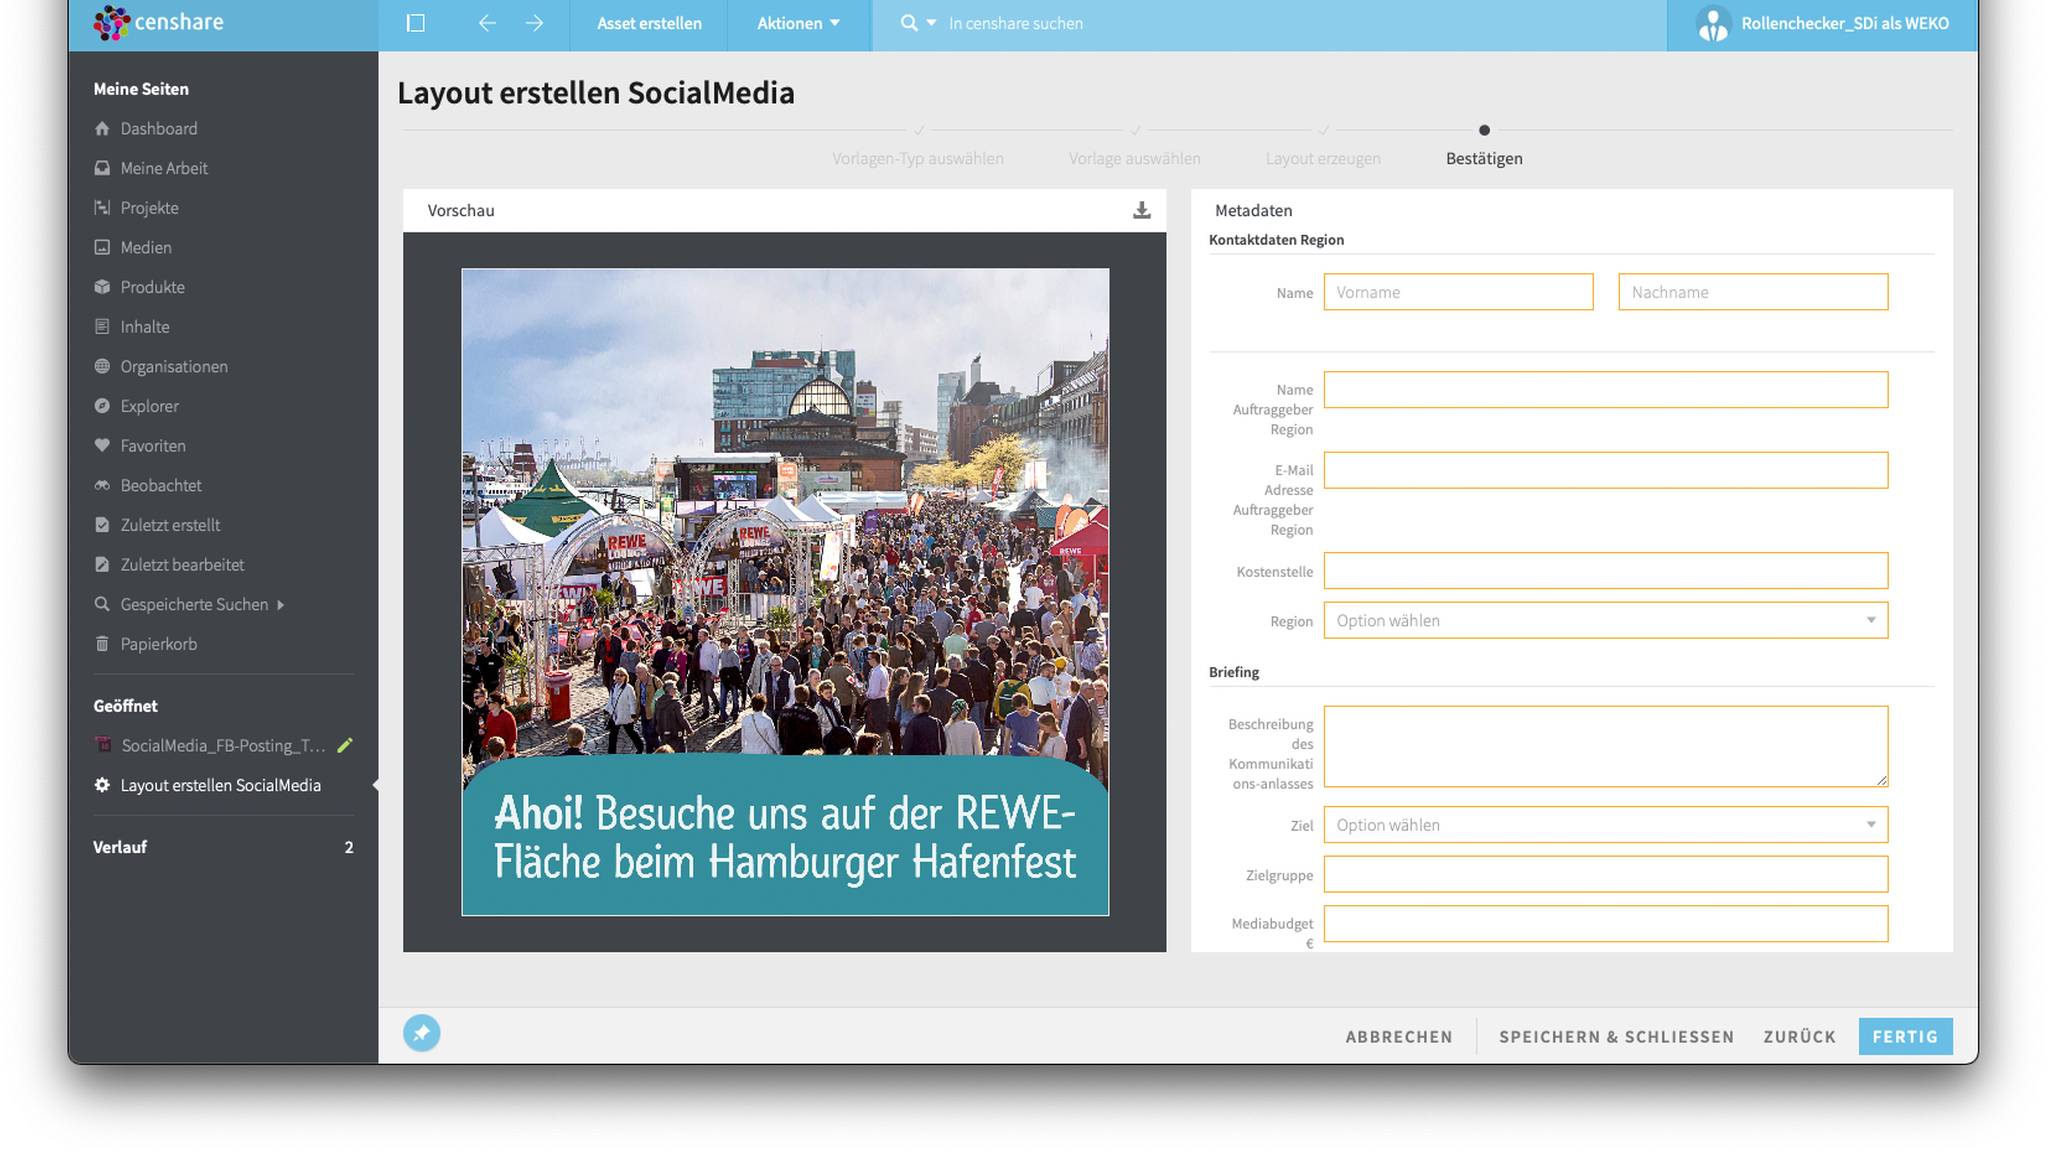Click the Favoriten heart icon
Image resolution: width=2048 pixels, height=1156 pixels.
tap(102, 445)
